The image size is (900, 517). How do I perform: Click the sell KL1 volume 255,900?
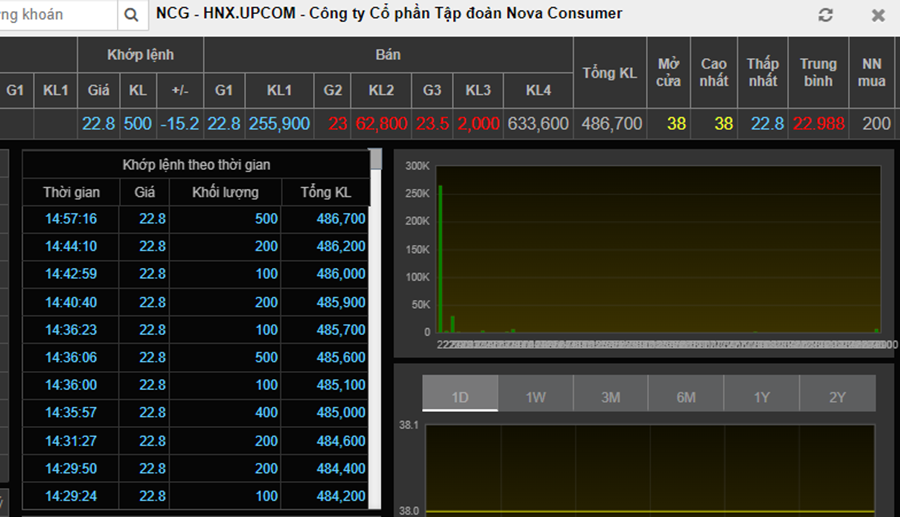pyautogui.click(x=279, y=124)
